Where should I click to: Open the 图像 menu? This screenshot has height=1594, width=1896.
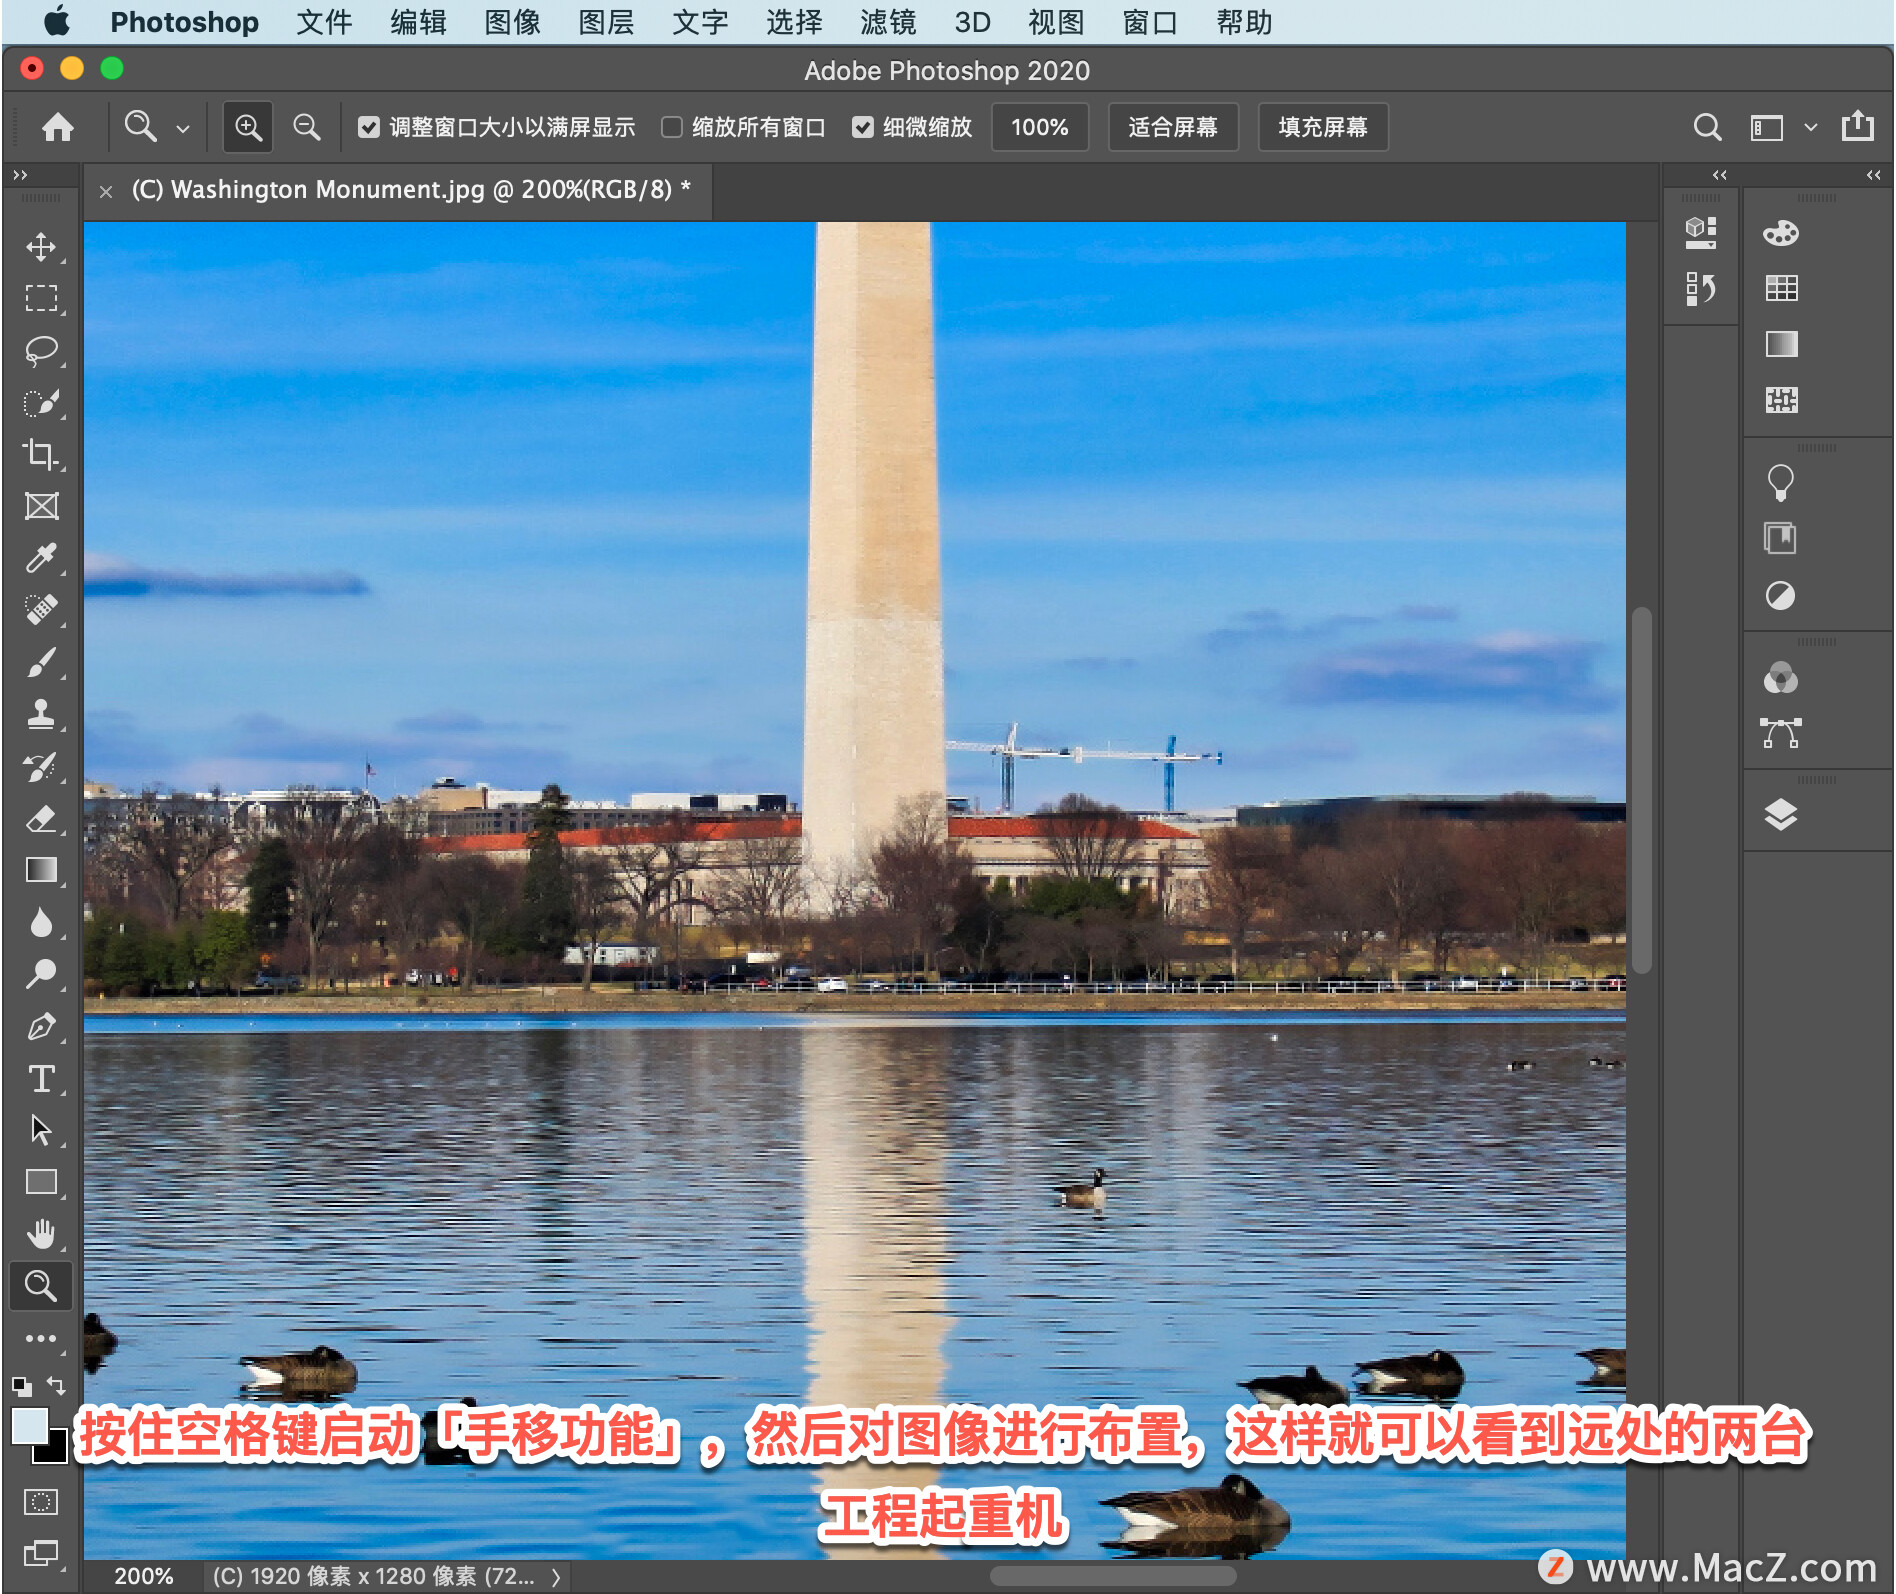[512, 22]
